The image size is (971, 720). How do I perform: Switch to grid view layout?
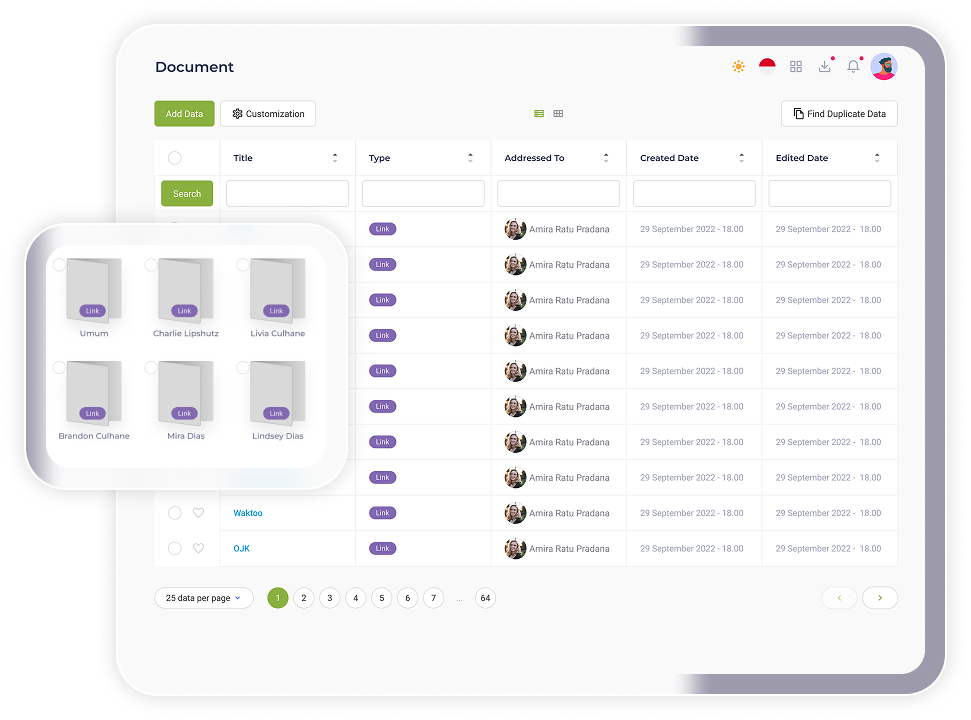point(558,114)
